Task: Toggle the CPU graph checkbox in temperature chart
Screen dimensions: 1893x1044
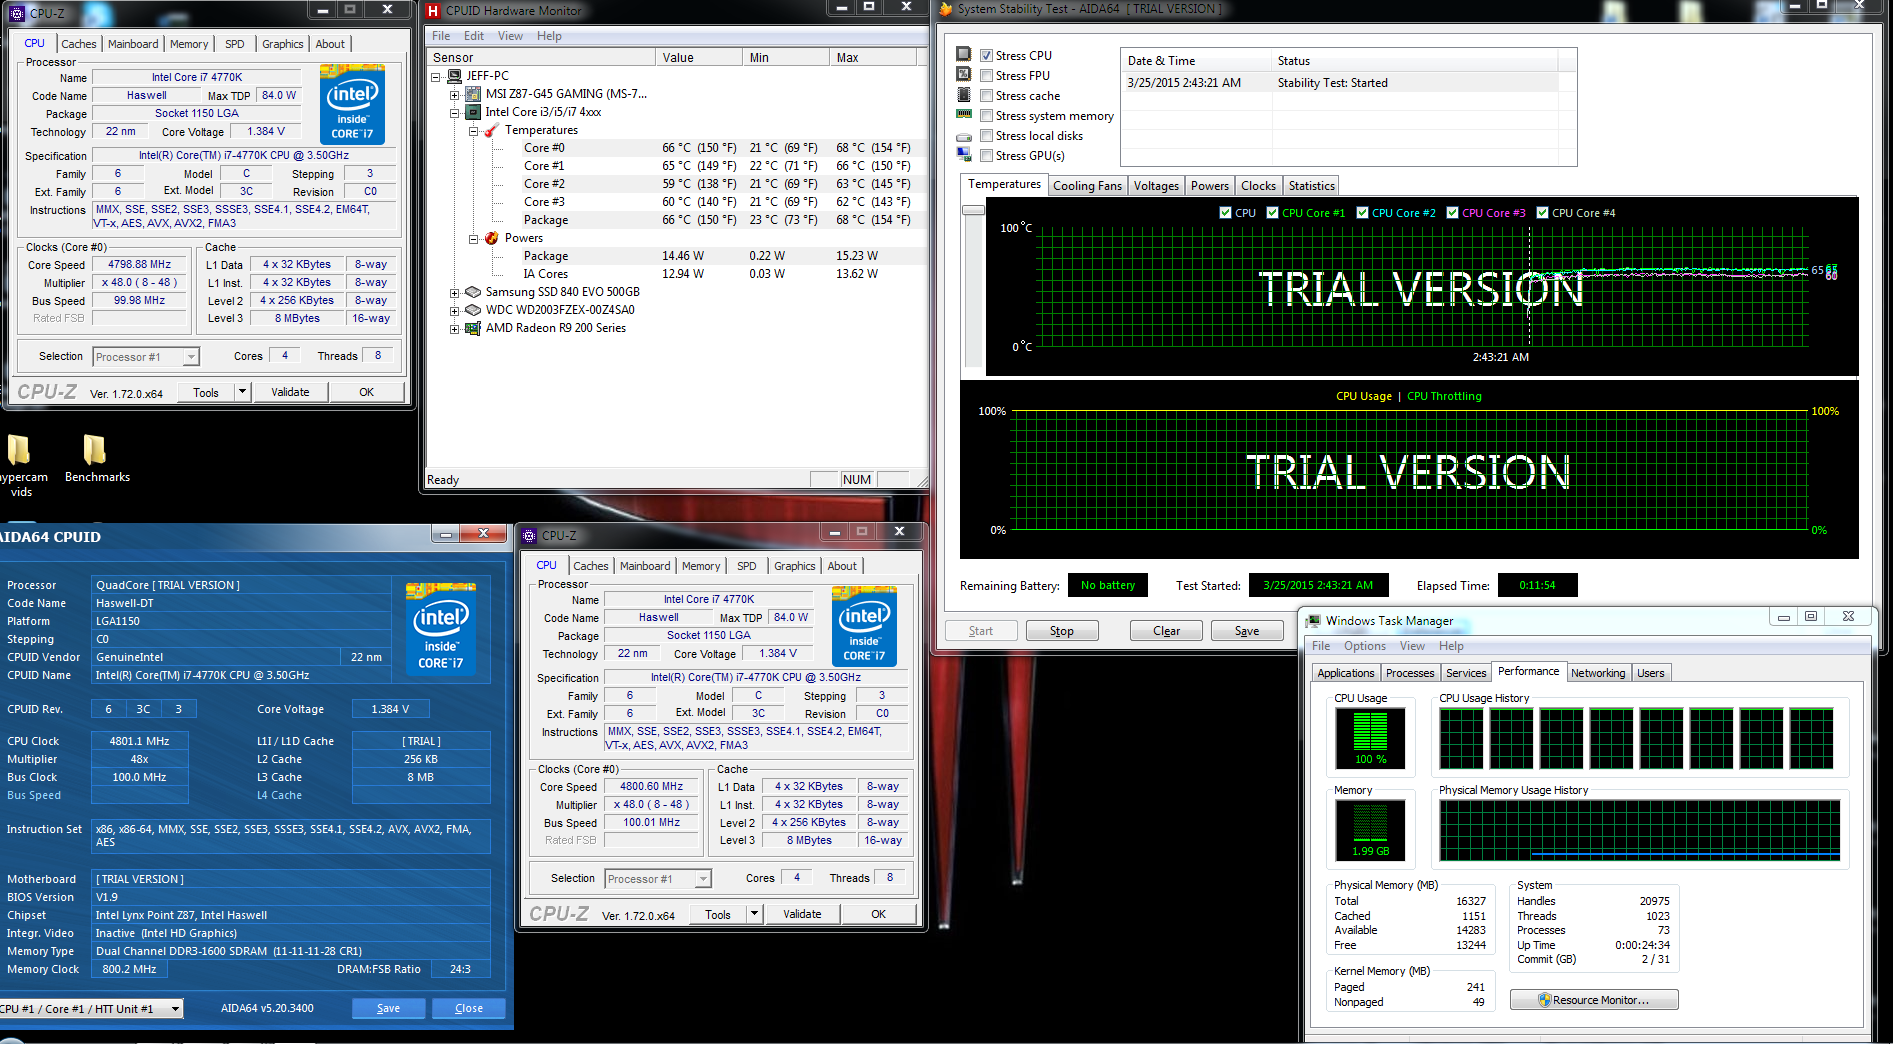Action: pos(1226,213)
